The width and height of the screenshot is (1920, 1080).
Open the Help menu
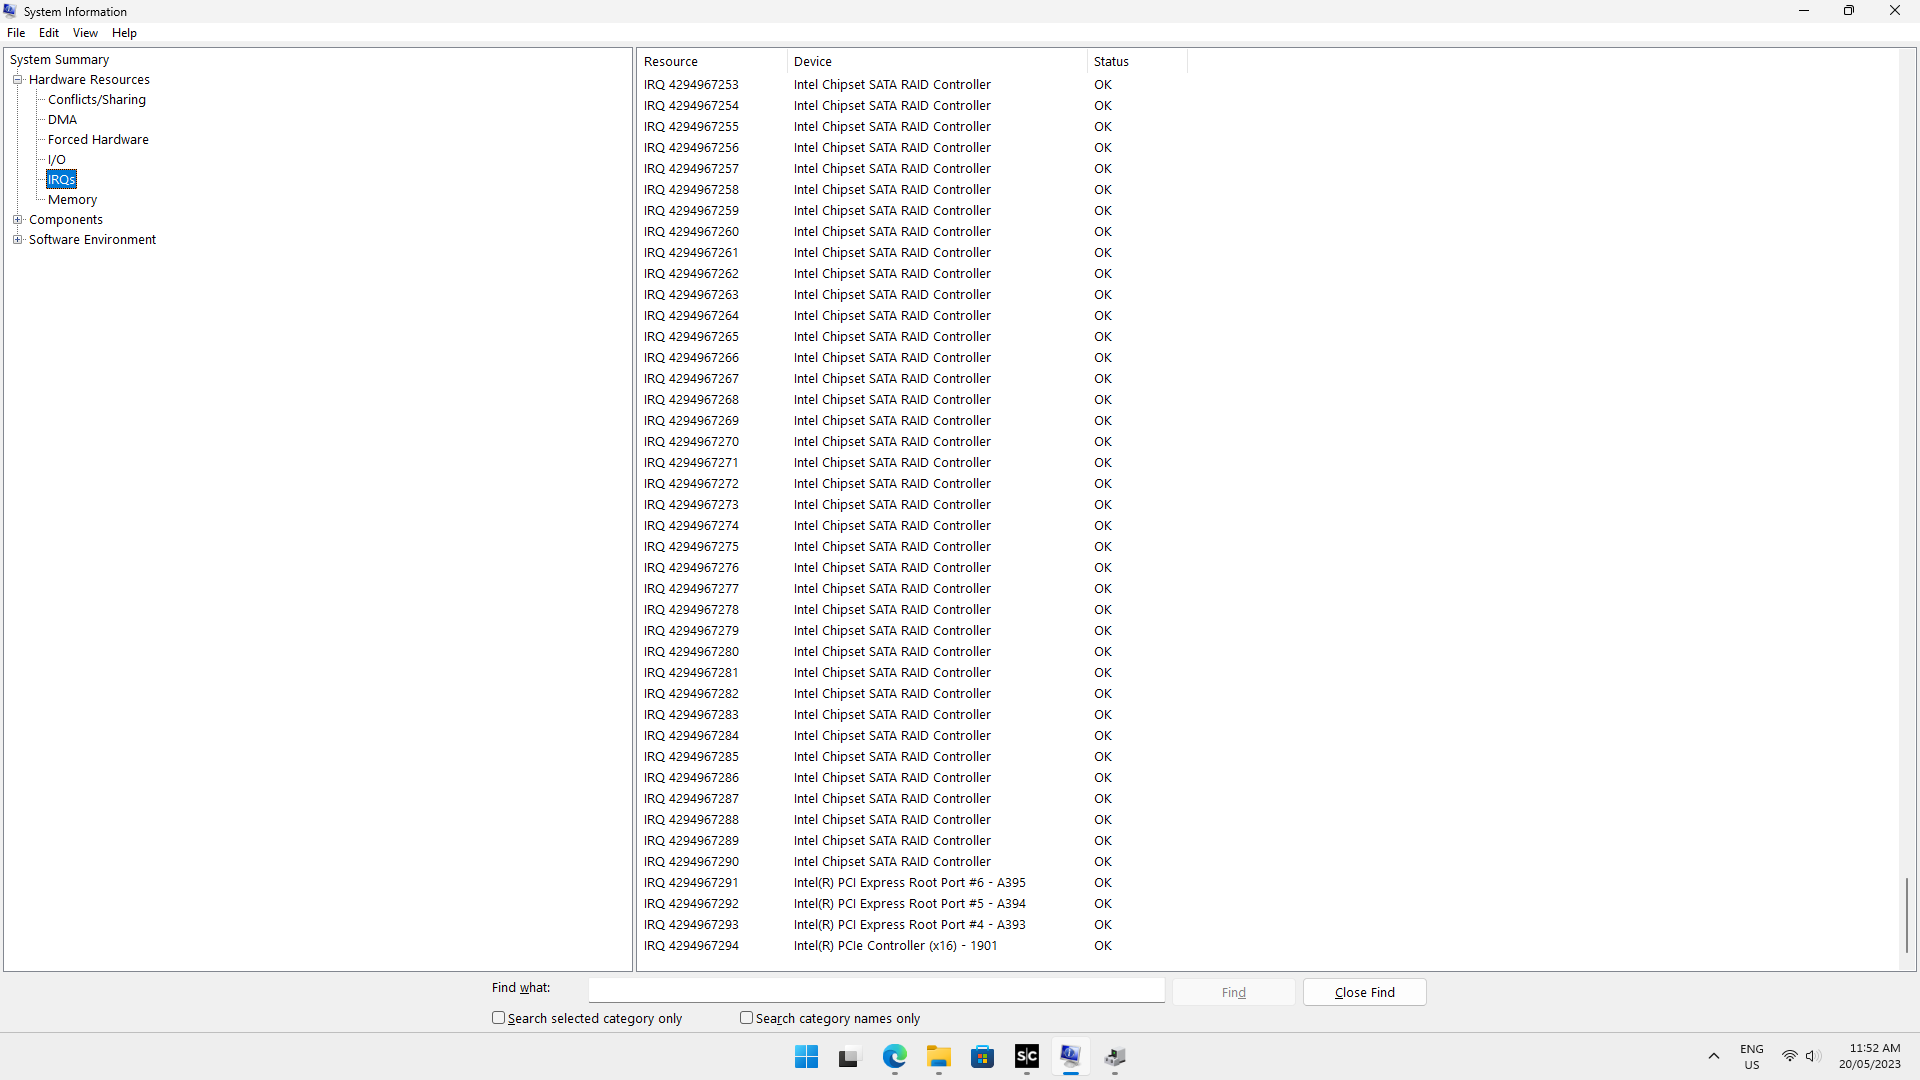coord(124,33)
